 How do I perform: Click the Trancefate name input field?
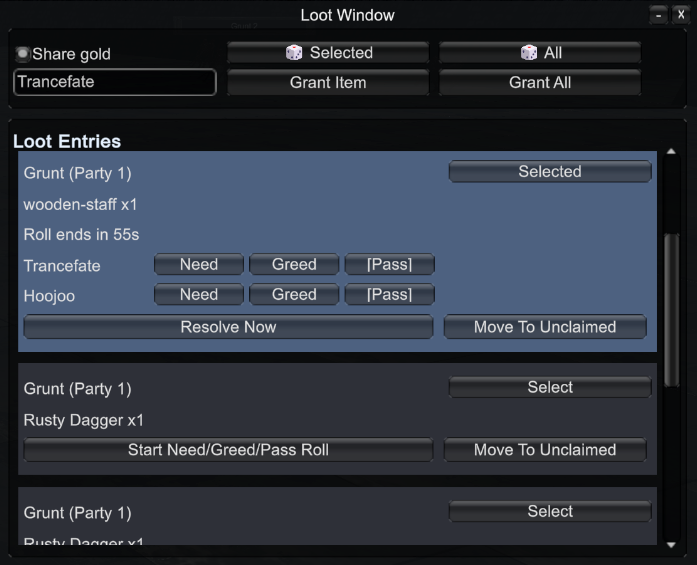115,82
